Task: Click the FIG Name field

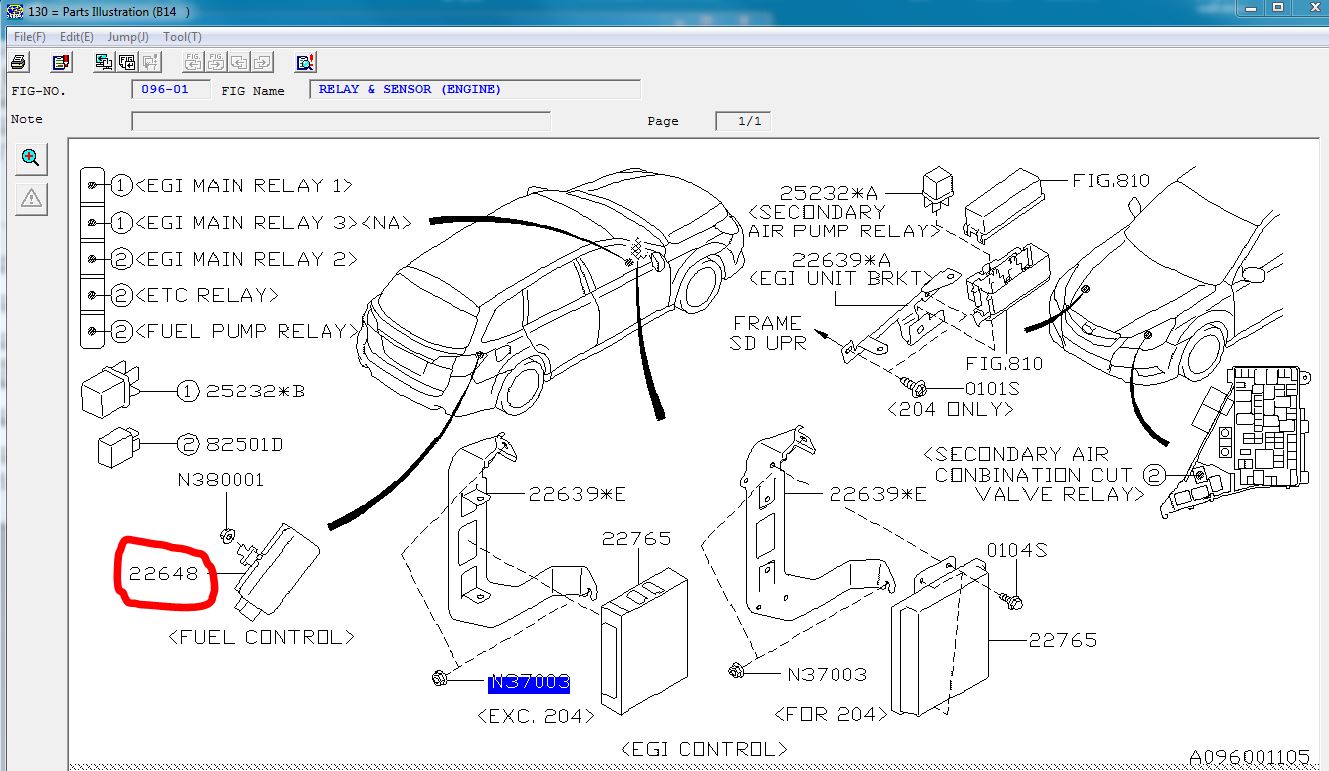Action: [474, 90]
